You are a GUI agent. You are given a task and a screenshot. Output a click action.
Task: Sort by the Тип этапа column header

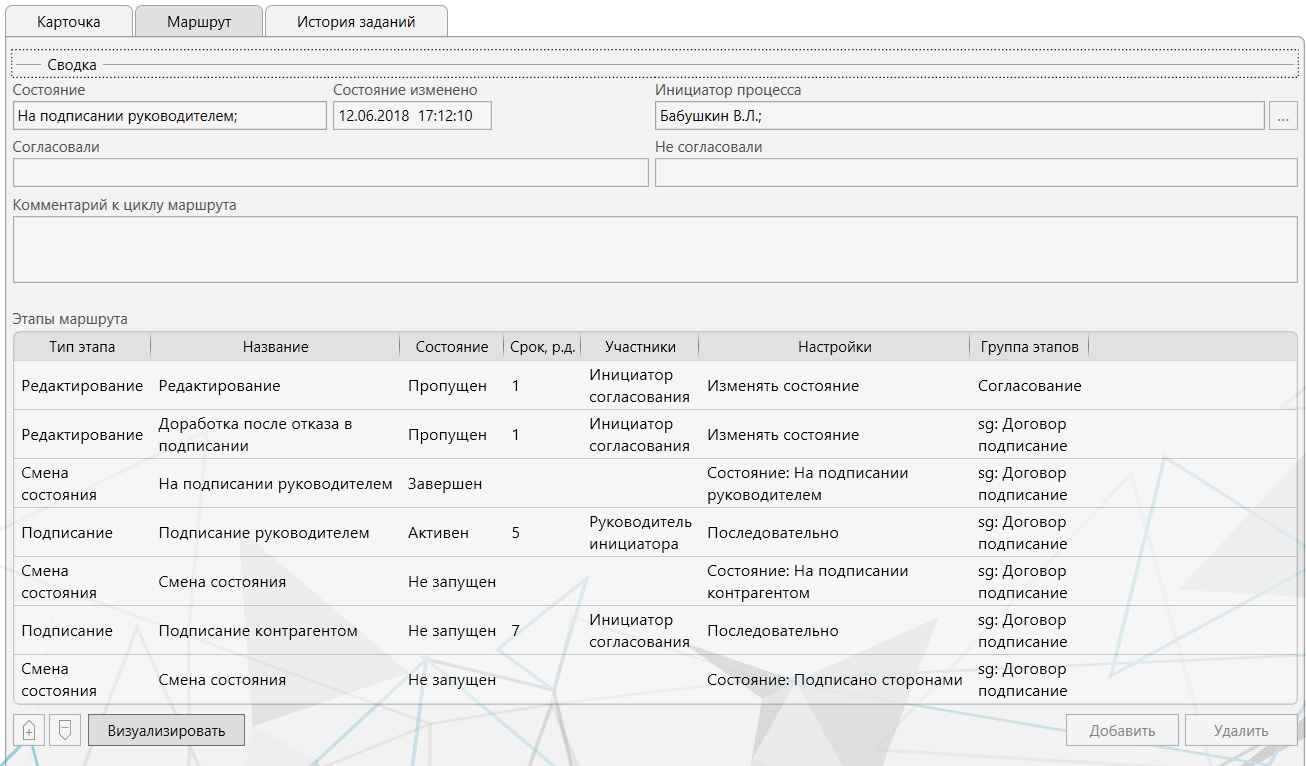tap(82, 347)
